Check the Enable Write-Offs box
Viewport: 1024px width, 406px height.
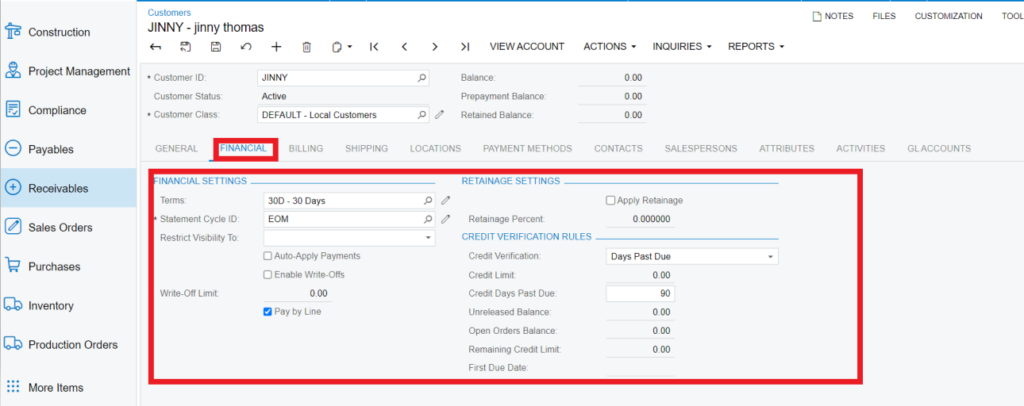pos(268,274)
